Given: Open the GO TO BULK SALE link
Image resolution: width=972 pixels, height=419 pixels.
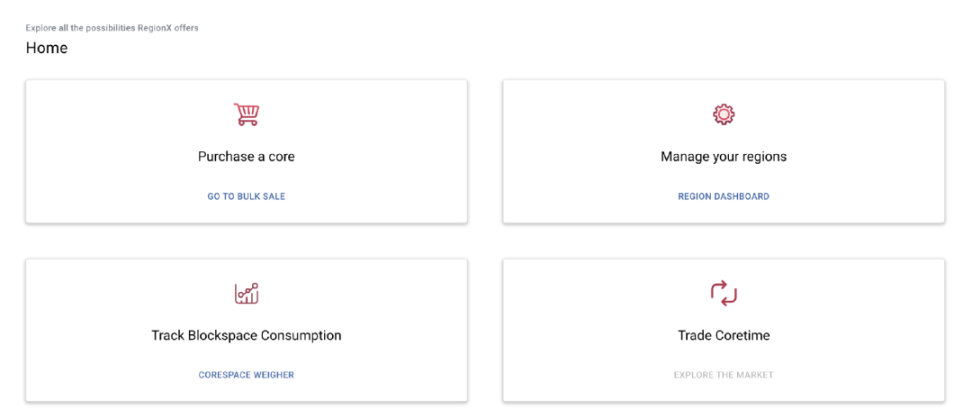Looking at the screenshot, I should click(x=246, y=197).
